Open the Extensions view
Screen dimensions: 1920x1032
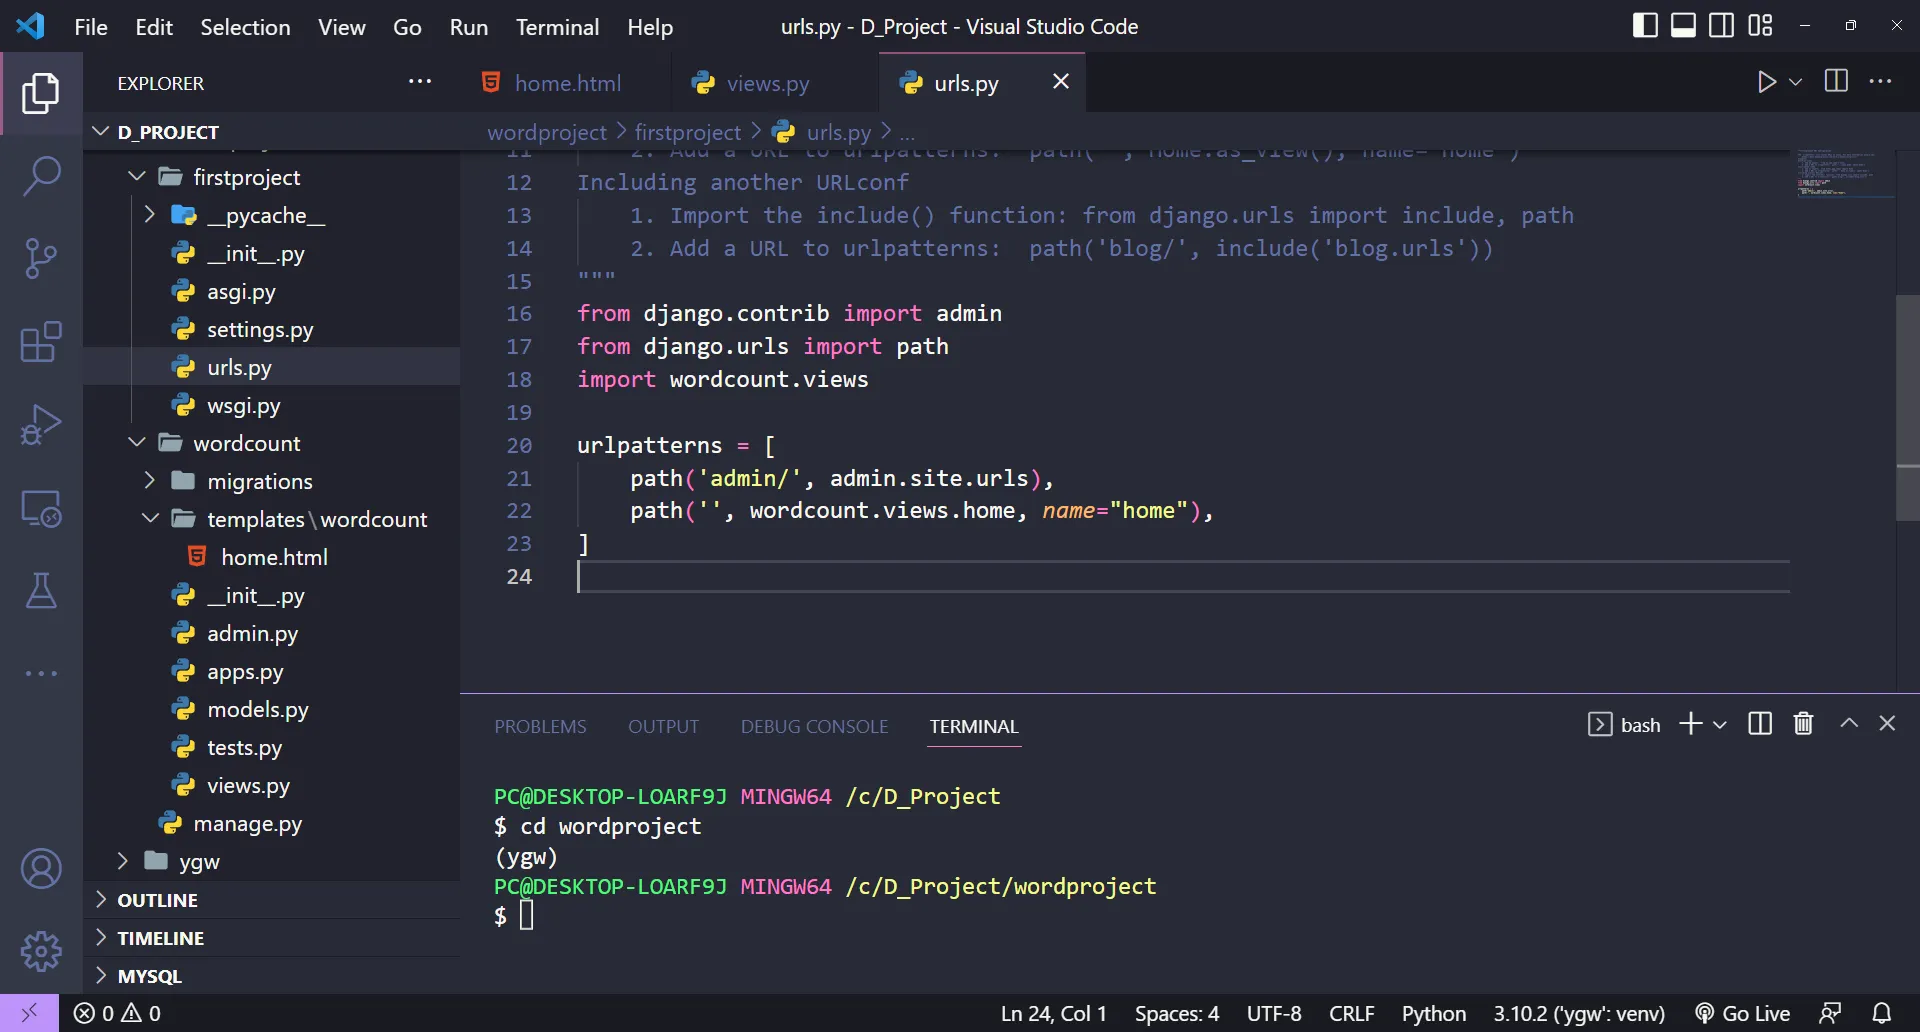(41, 342)
